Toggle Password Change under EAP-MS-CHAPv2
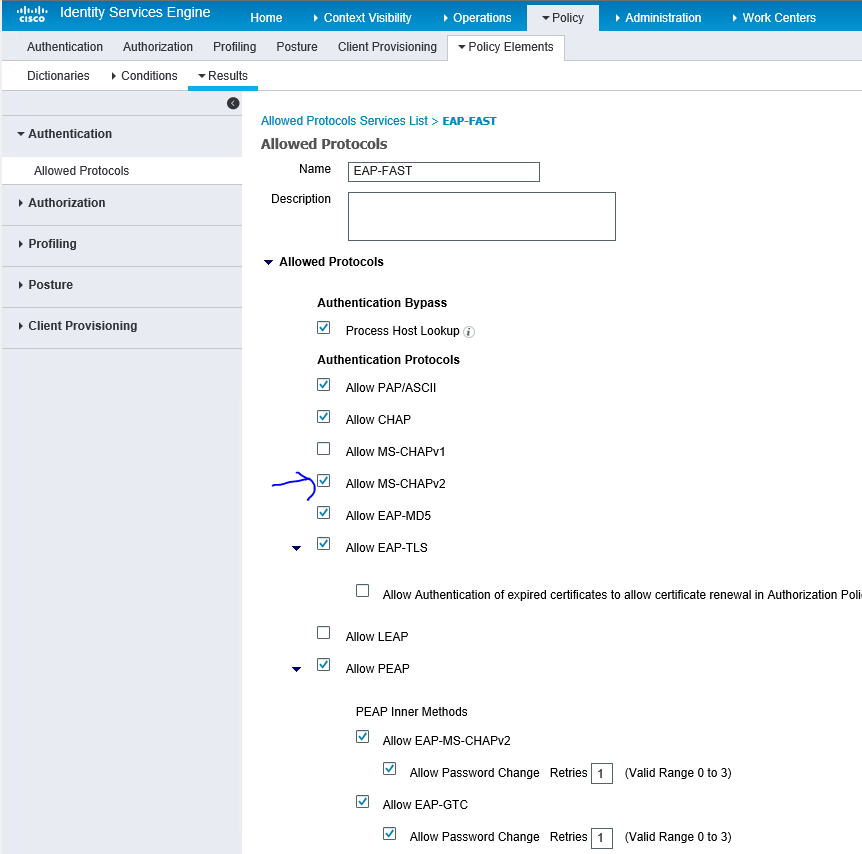The width and height of the screenshot is (862, 854). coord(390,769)
